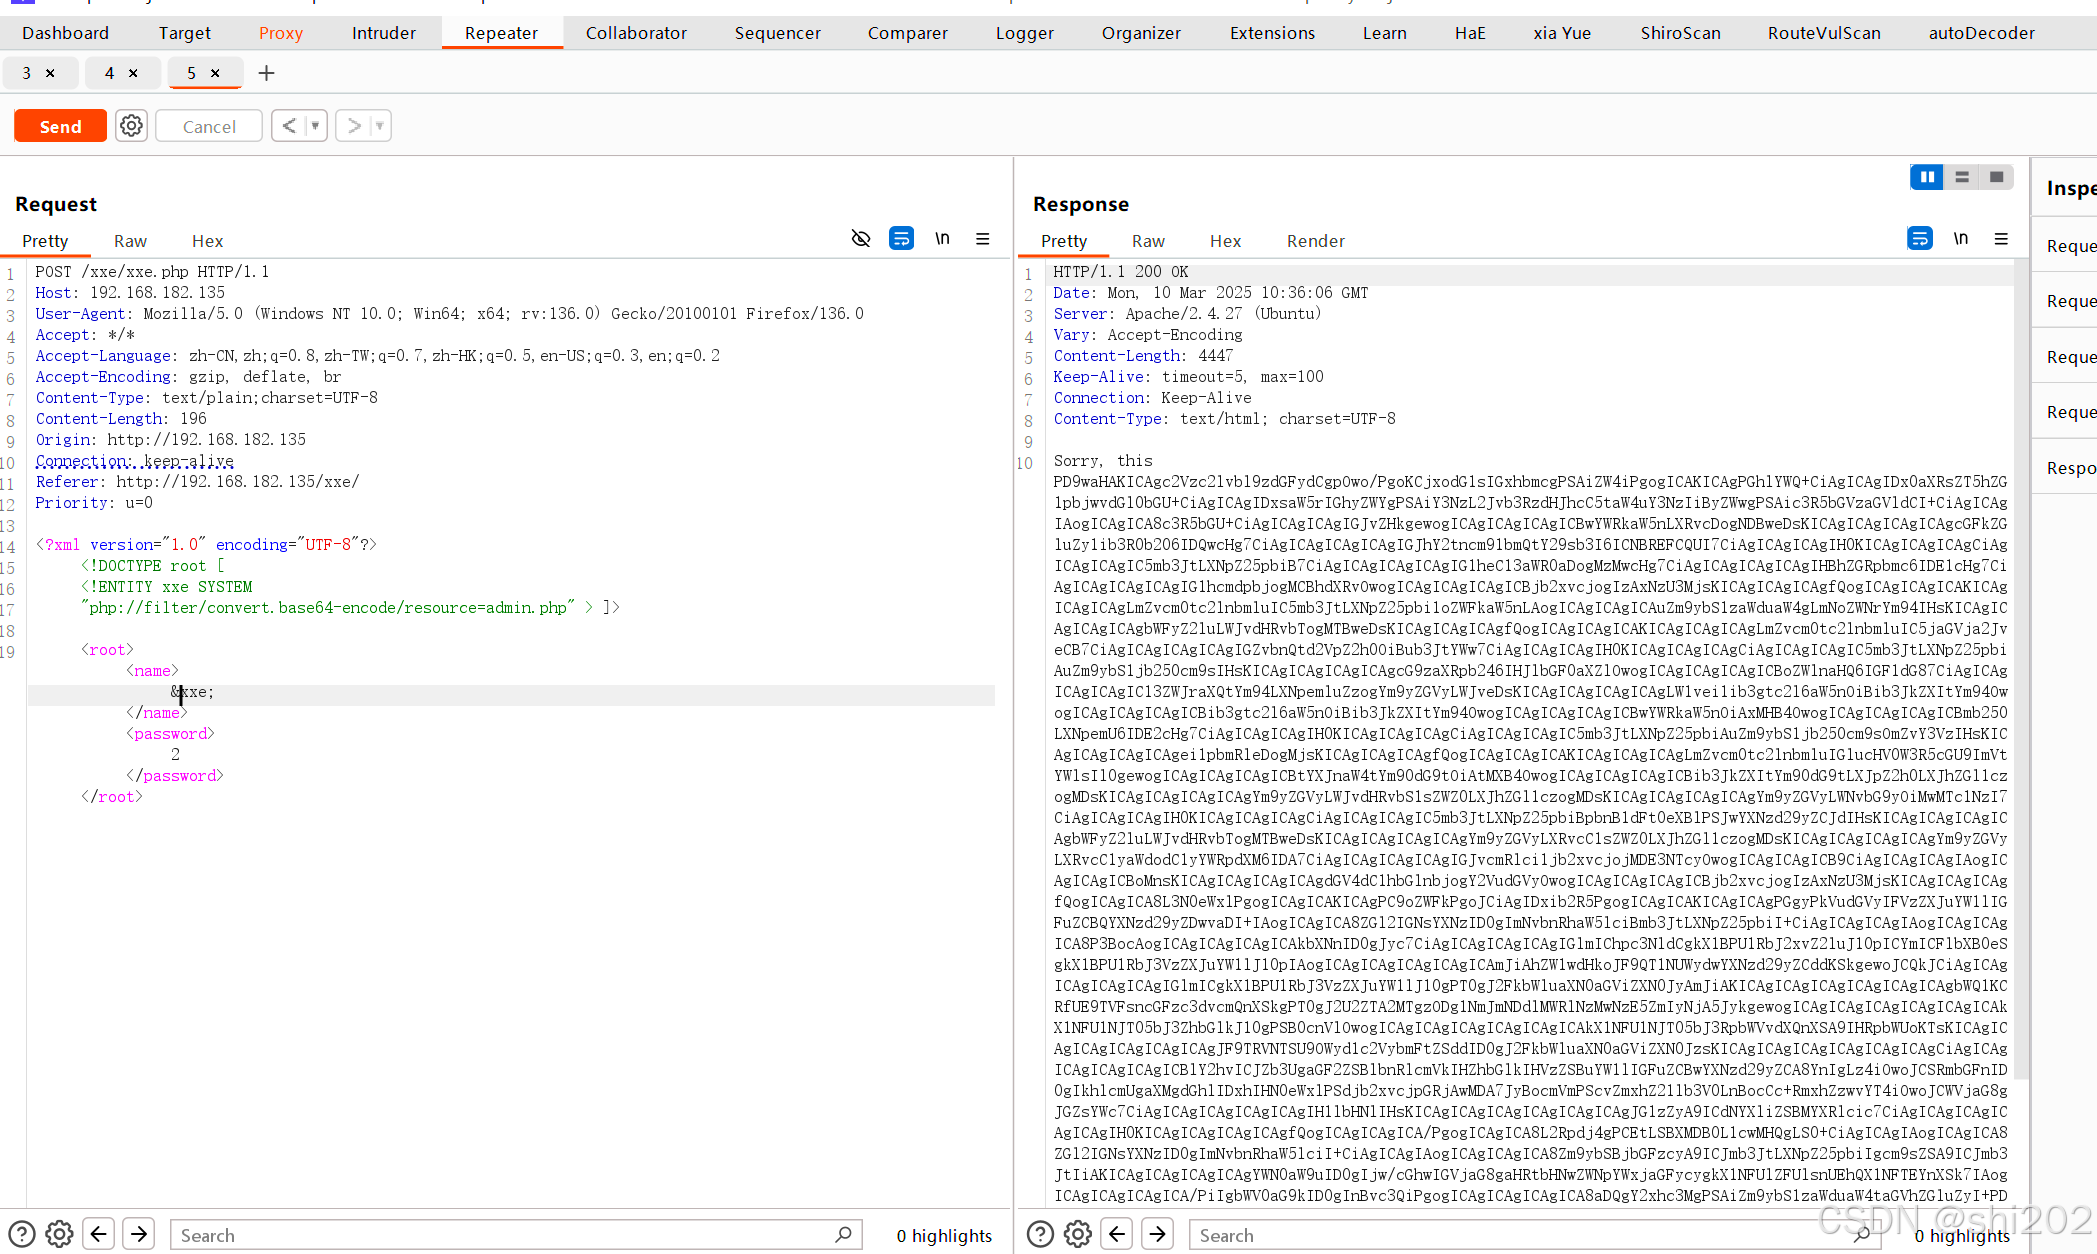
Task: Toggle word wrap icon in Request panel
Action: click(x=901, y=239)
